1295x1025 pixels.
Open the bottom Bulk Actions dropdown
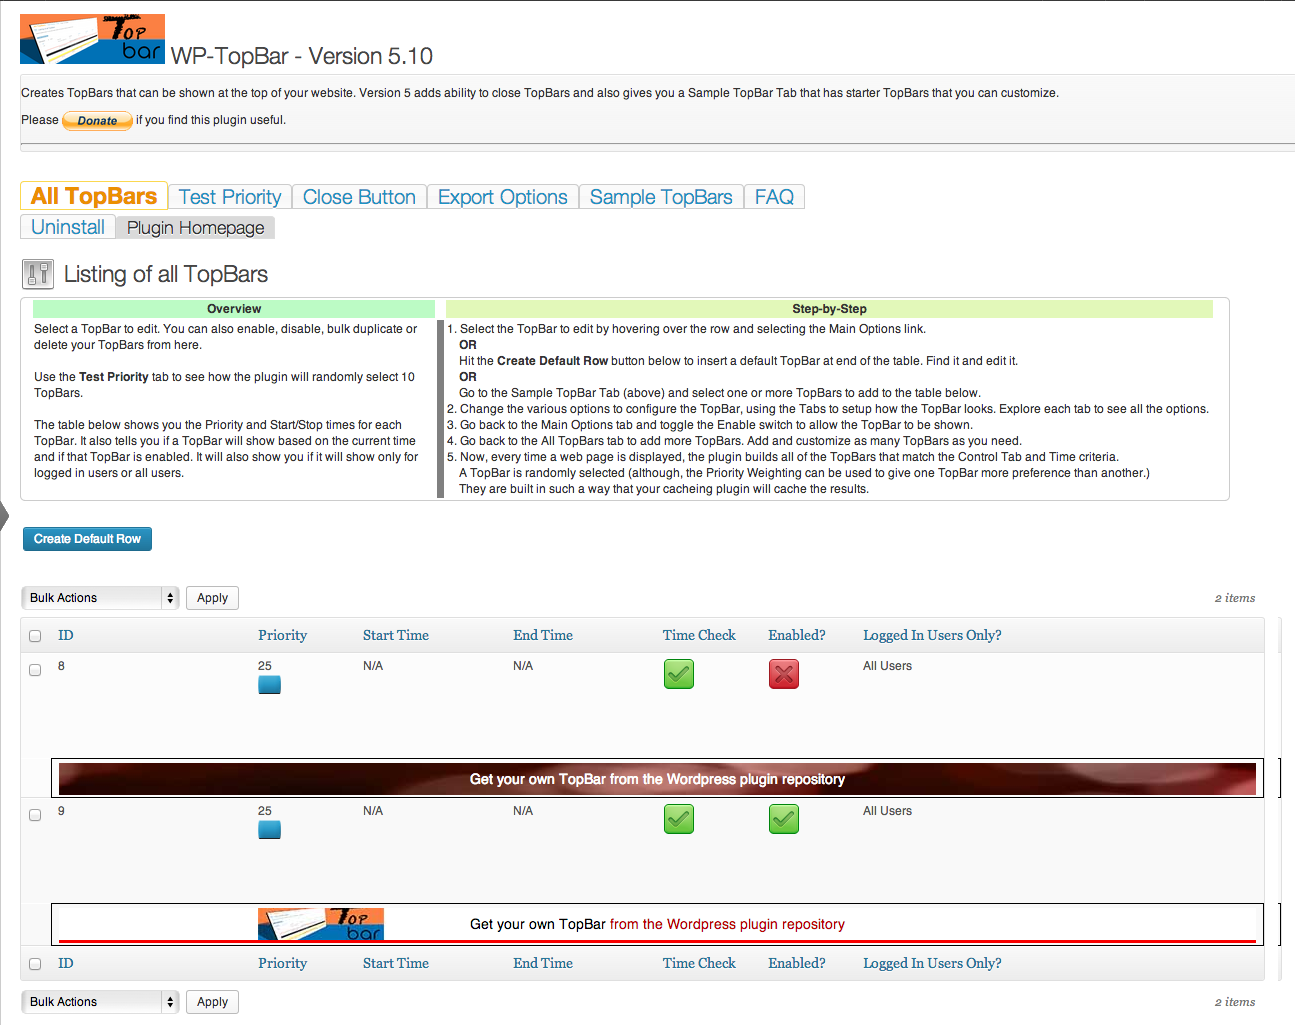[100, 1002]
